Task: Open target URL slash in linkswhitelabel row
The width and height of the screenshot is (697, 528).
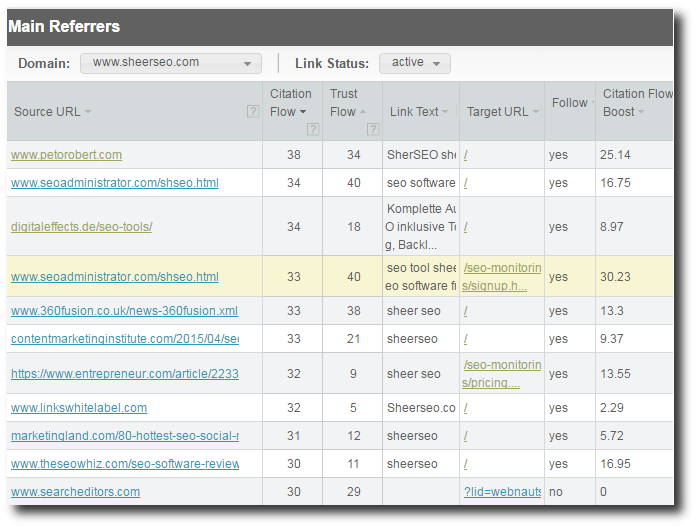Action: (465, 408)
